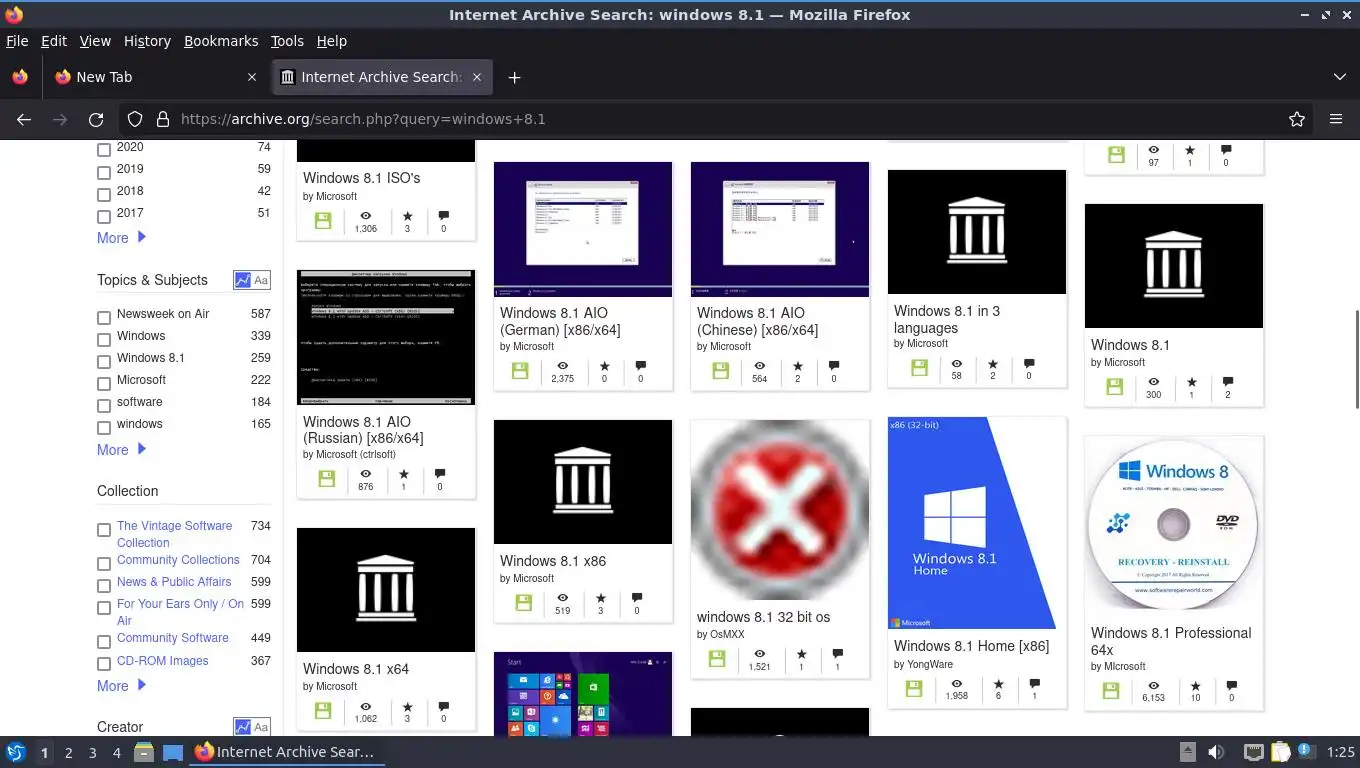Open the file manager from the taskbar

click(x=144, y=752)
